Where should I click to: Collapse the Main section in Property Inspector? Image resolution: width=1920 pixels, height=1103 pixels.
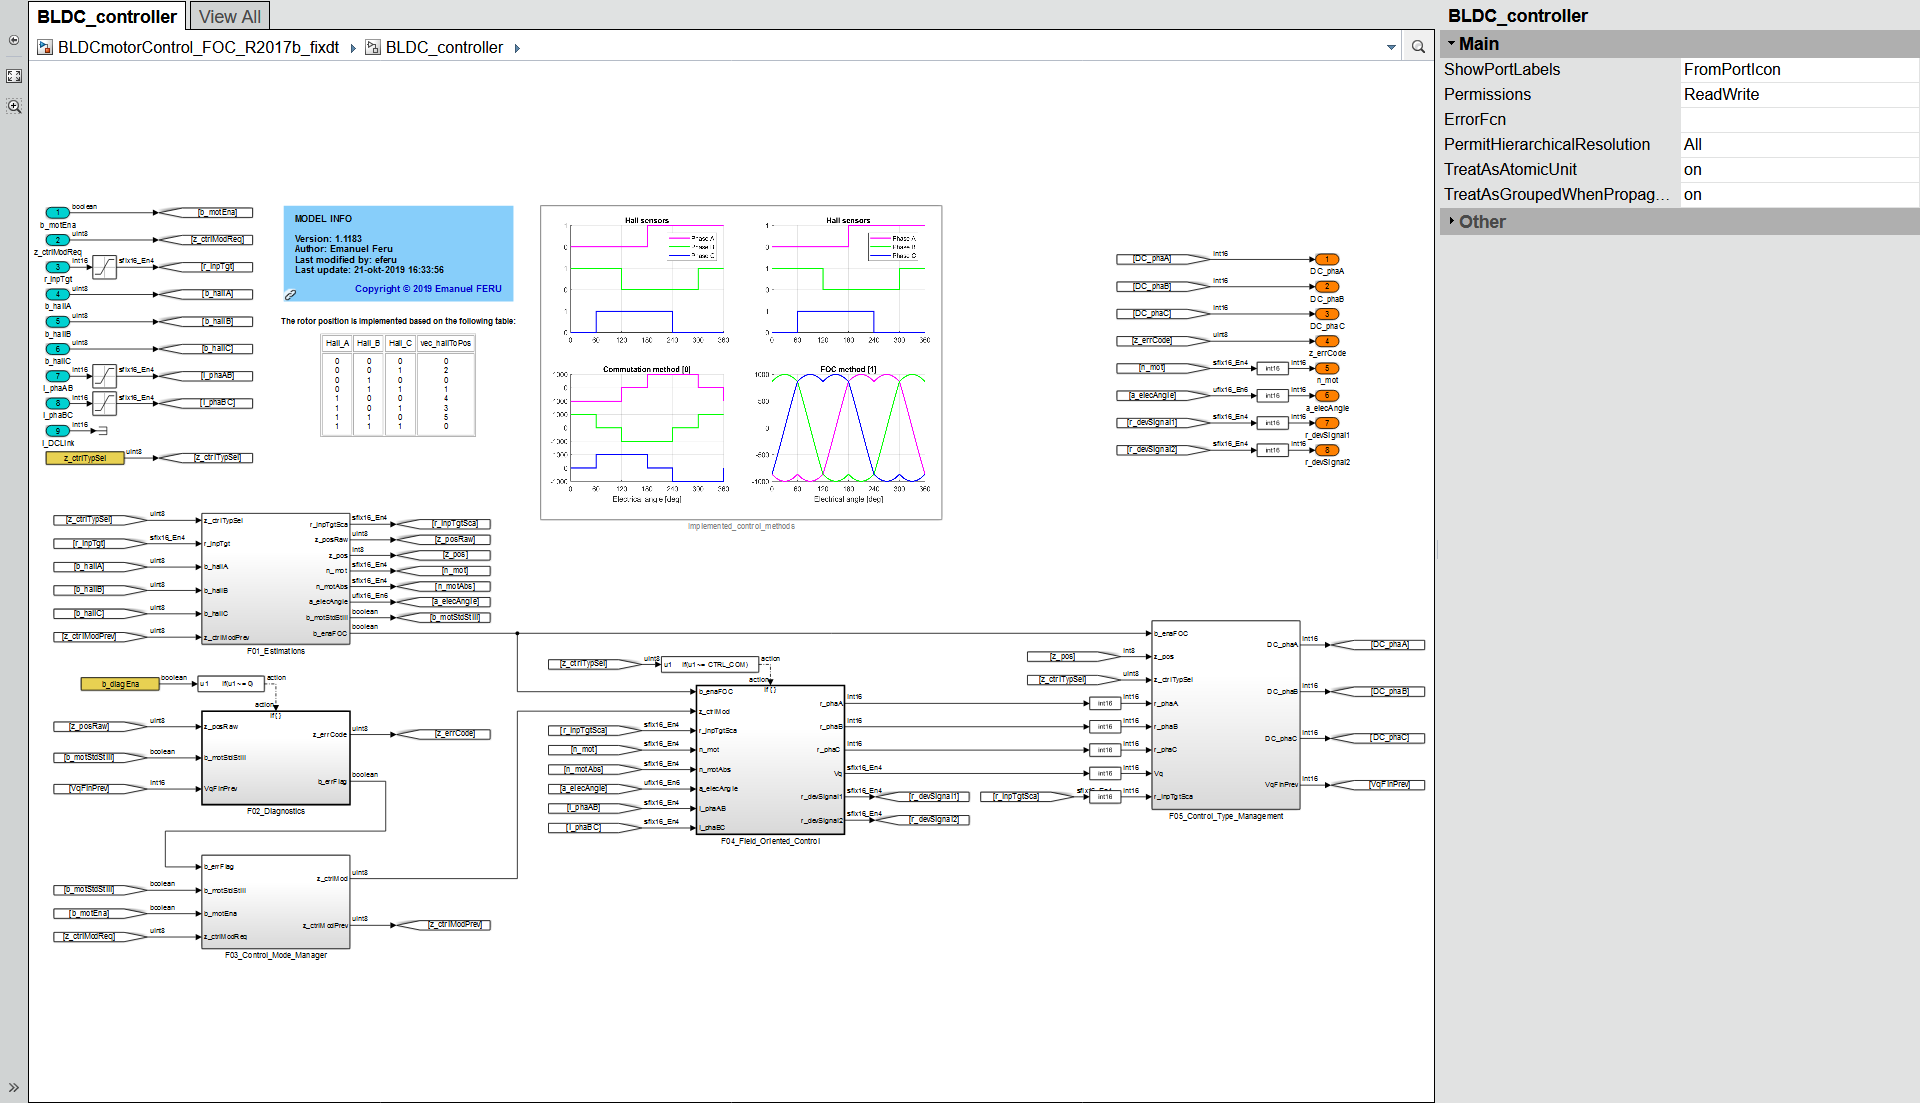click(1451, 44)
